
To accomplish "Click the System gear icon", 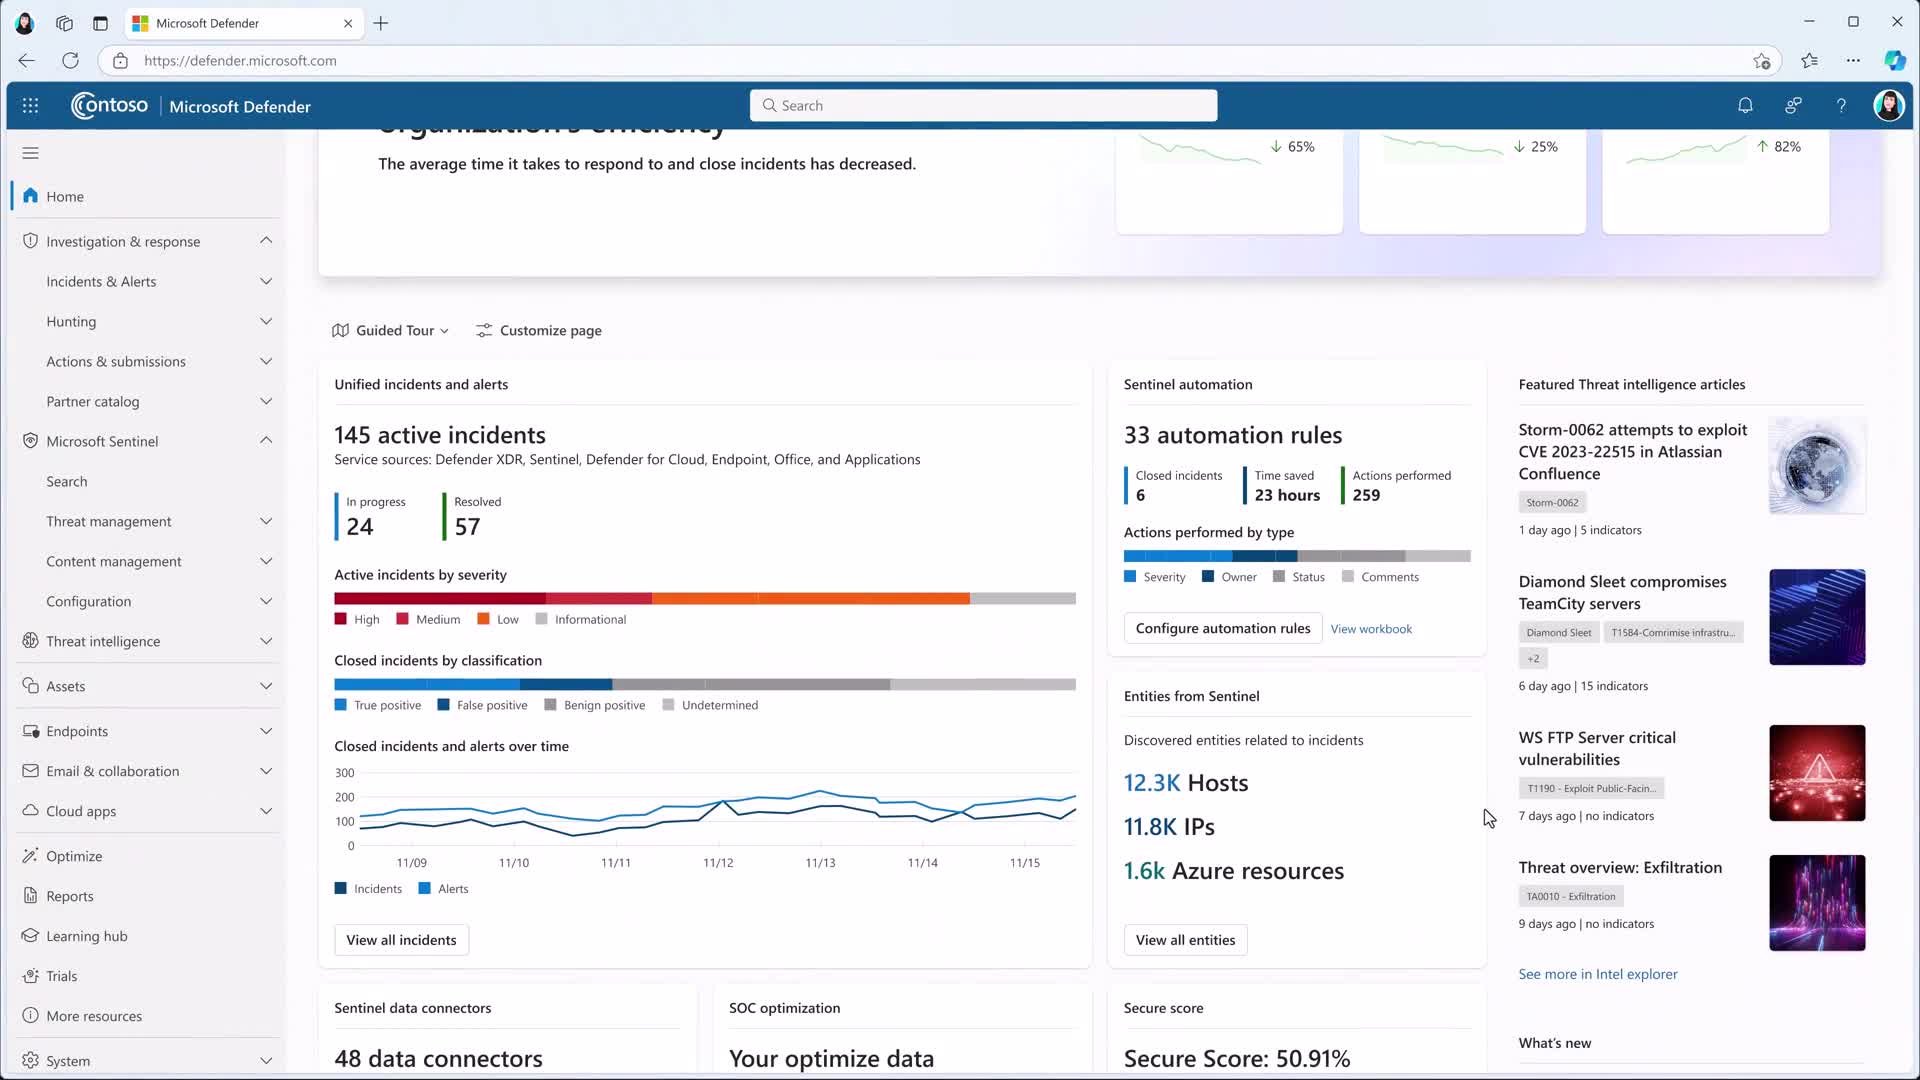I will click(x=30, y=1061).
